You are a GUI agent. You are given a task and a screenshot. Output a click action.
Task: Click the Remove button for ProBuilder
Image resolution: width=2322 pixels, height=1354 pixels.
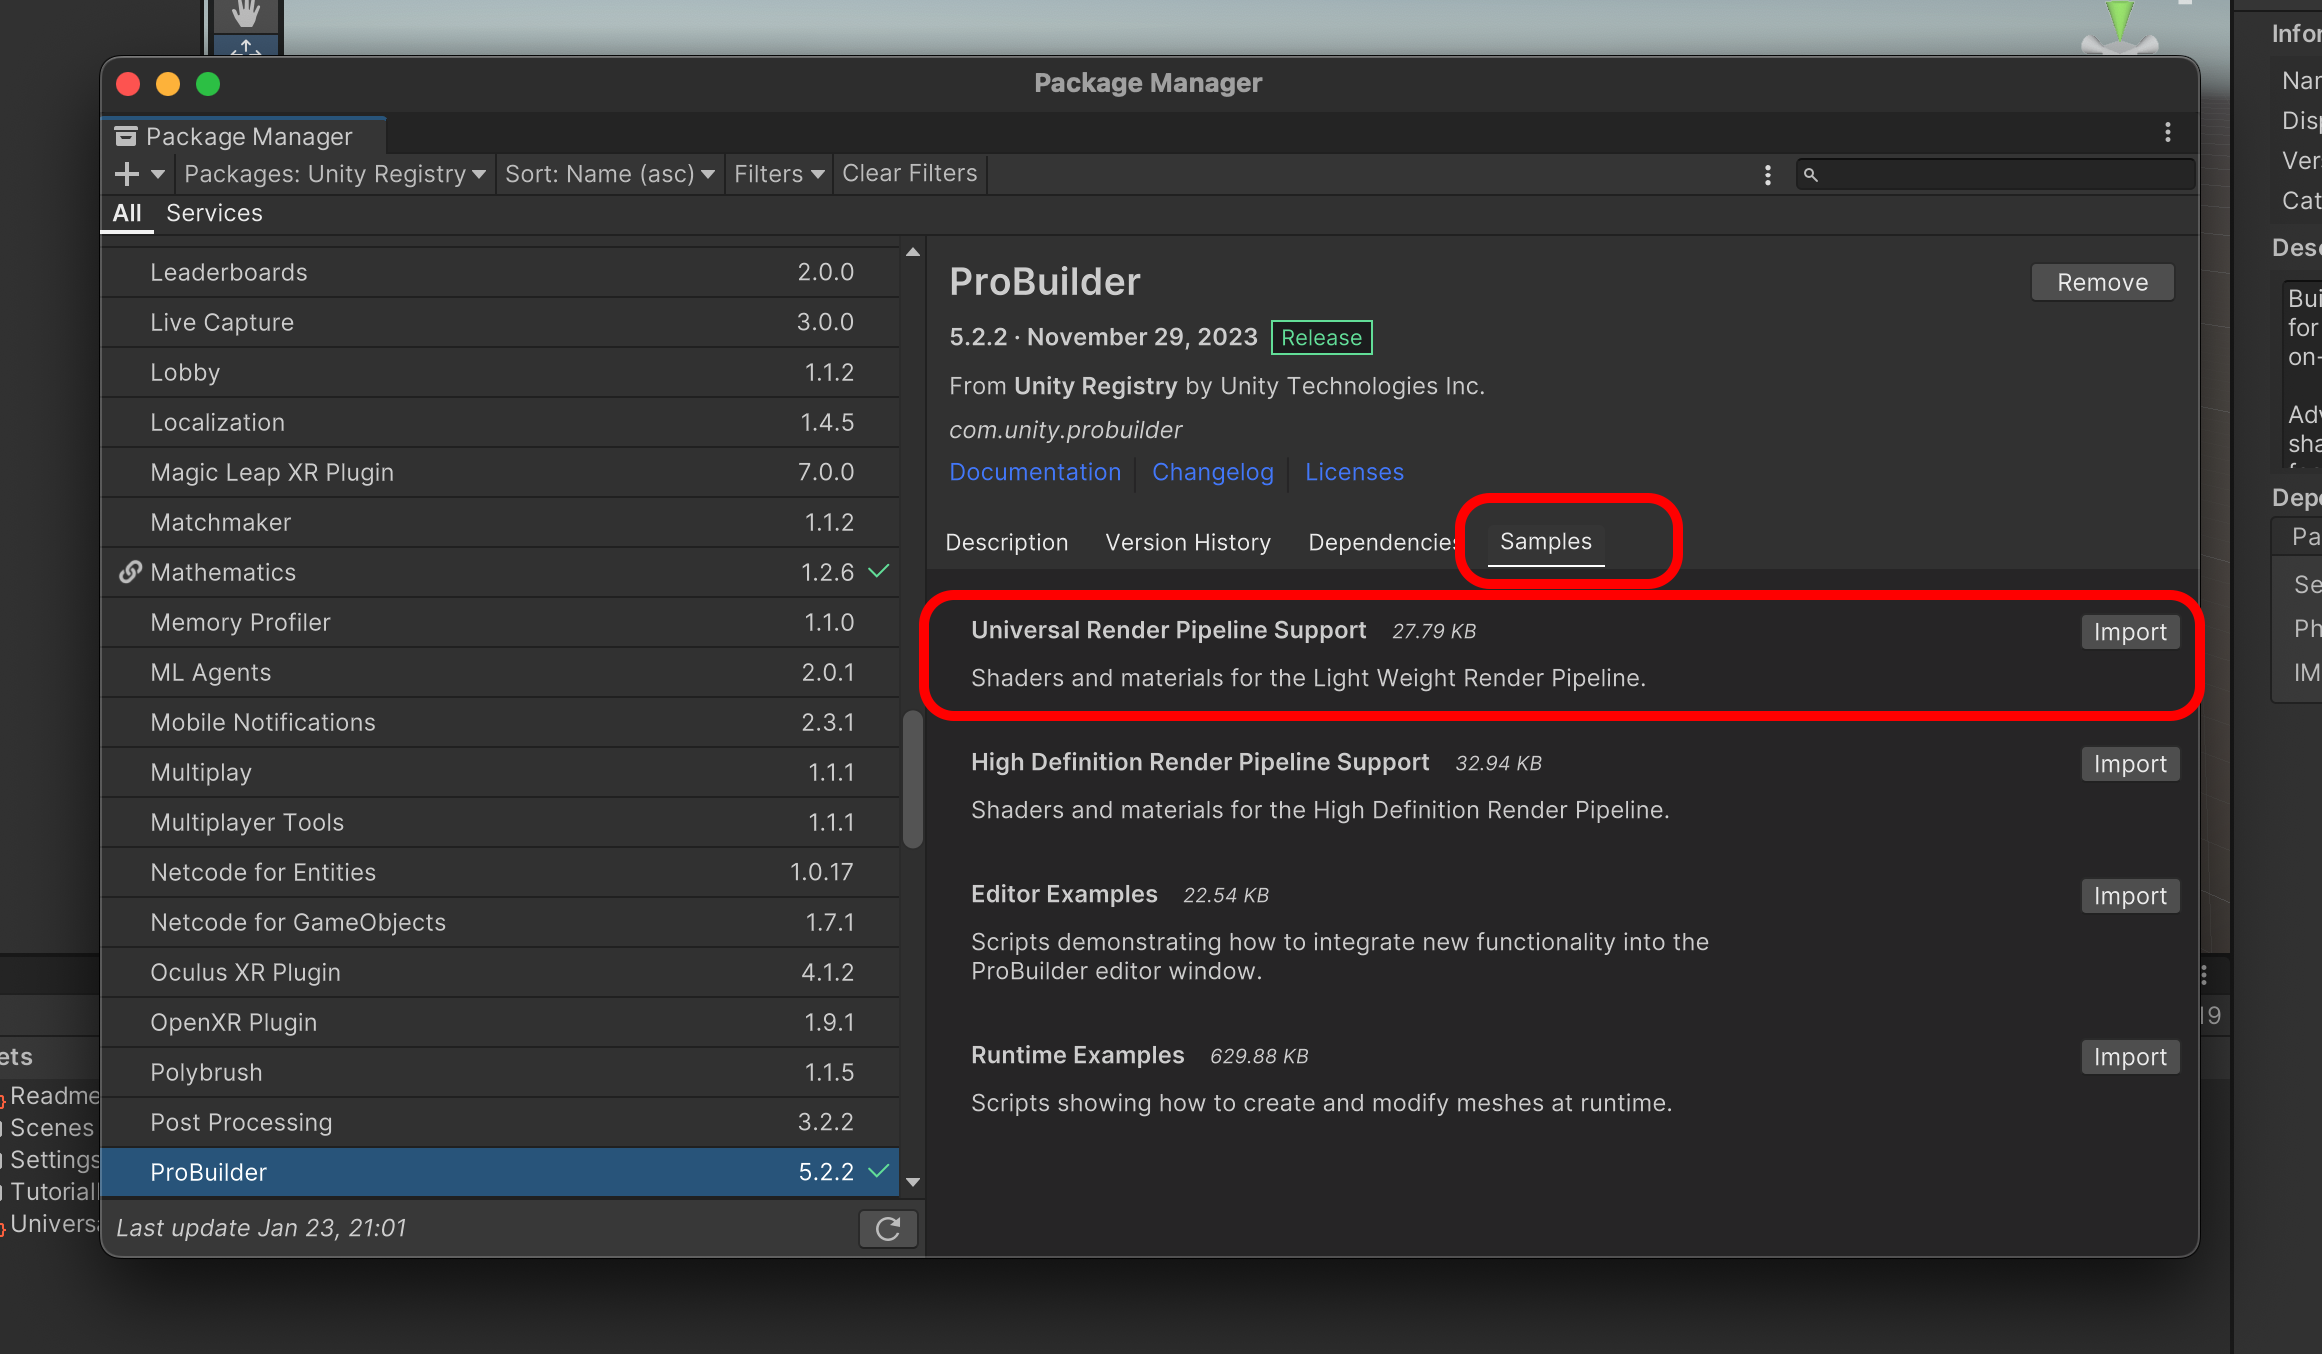(x=2102, y=283)
